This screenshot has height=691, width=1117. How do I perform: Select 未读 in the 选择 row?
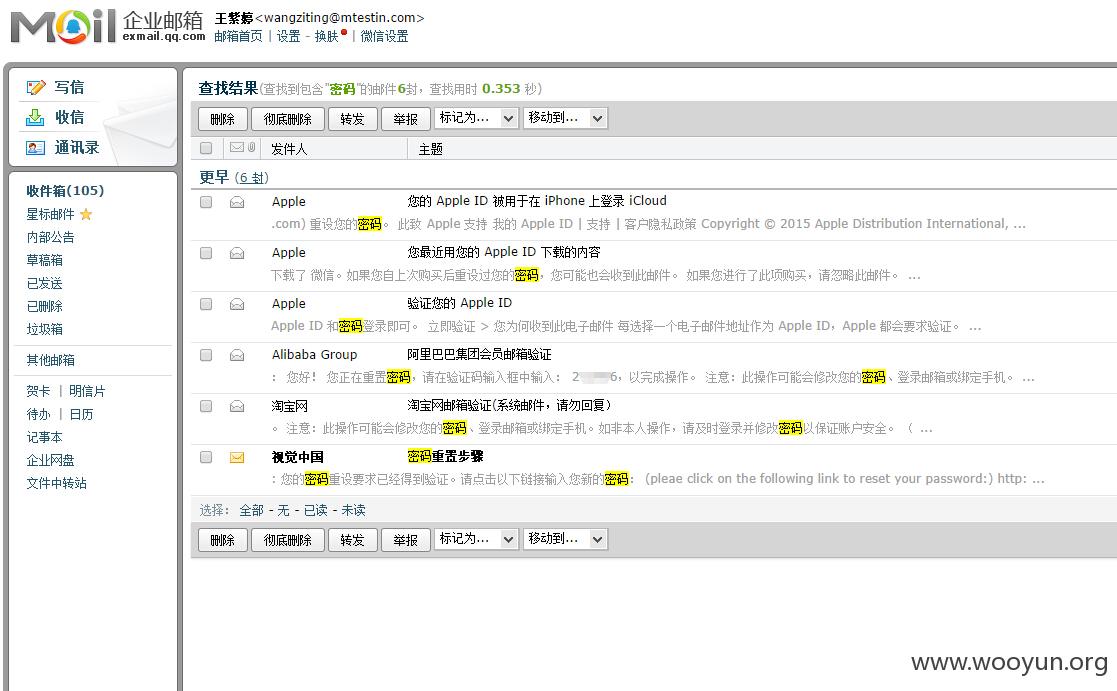point(353,510)
